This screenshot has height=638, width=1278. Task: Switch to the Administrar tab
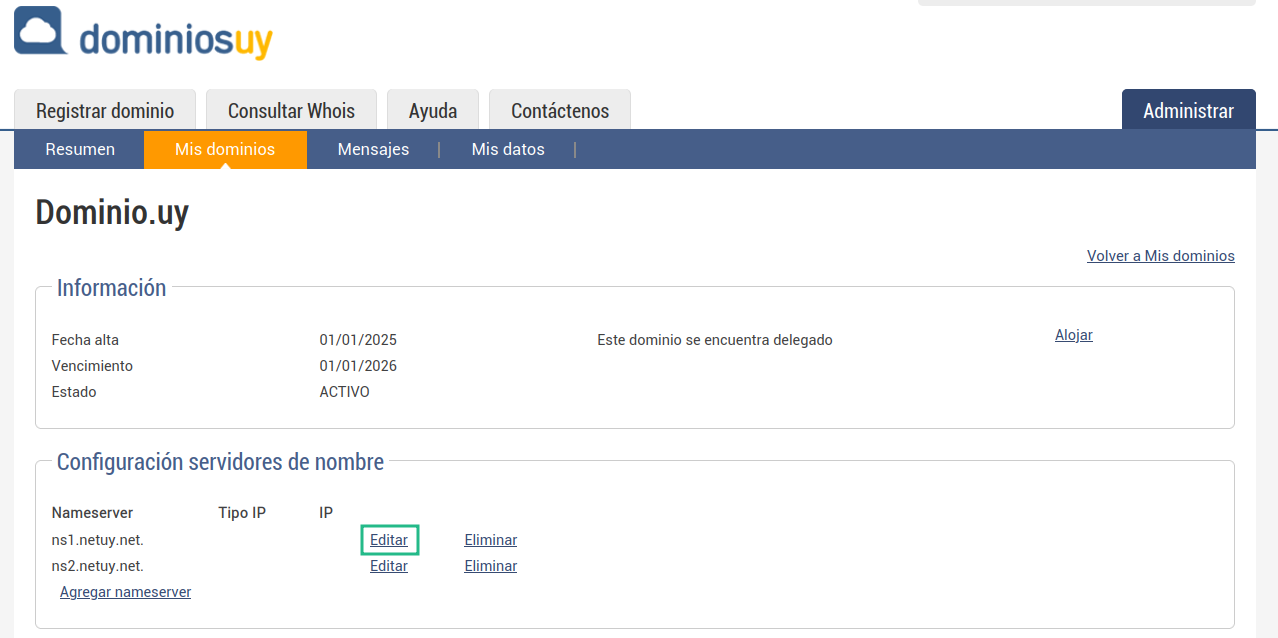point(1188,111)
